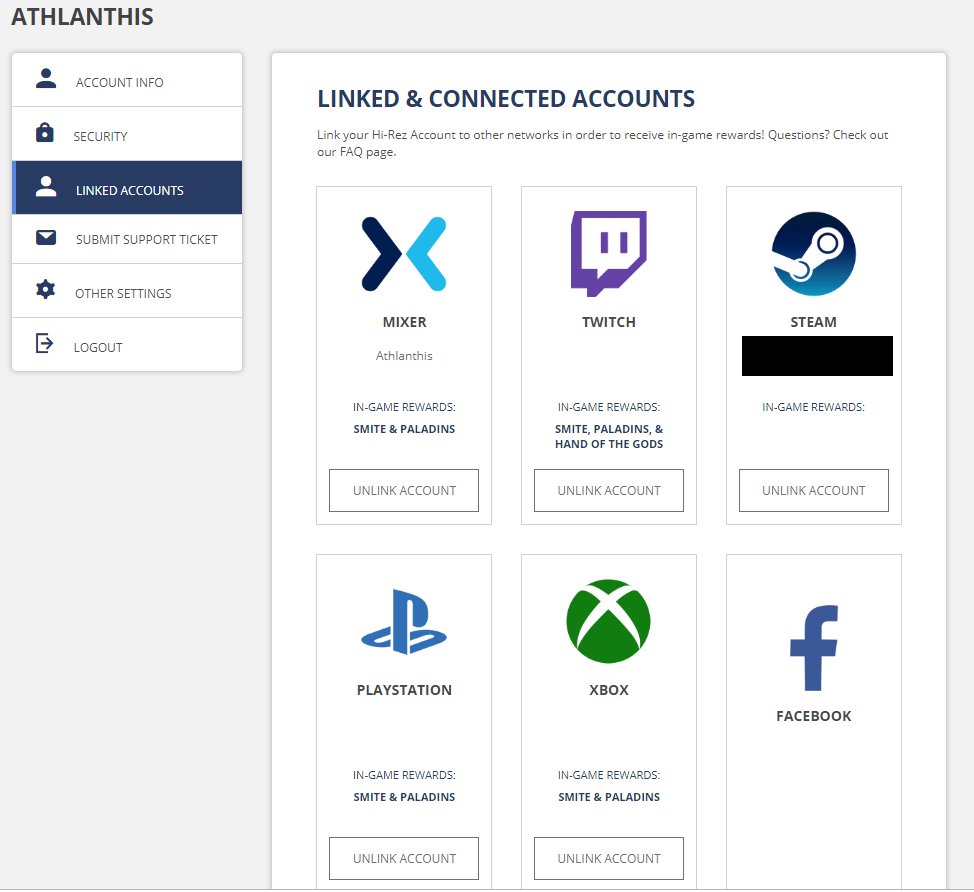Unlink the Xbox account
974x892 pixels.
coord(609,858)
